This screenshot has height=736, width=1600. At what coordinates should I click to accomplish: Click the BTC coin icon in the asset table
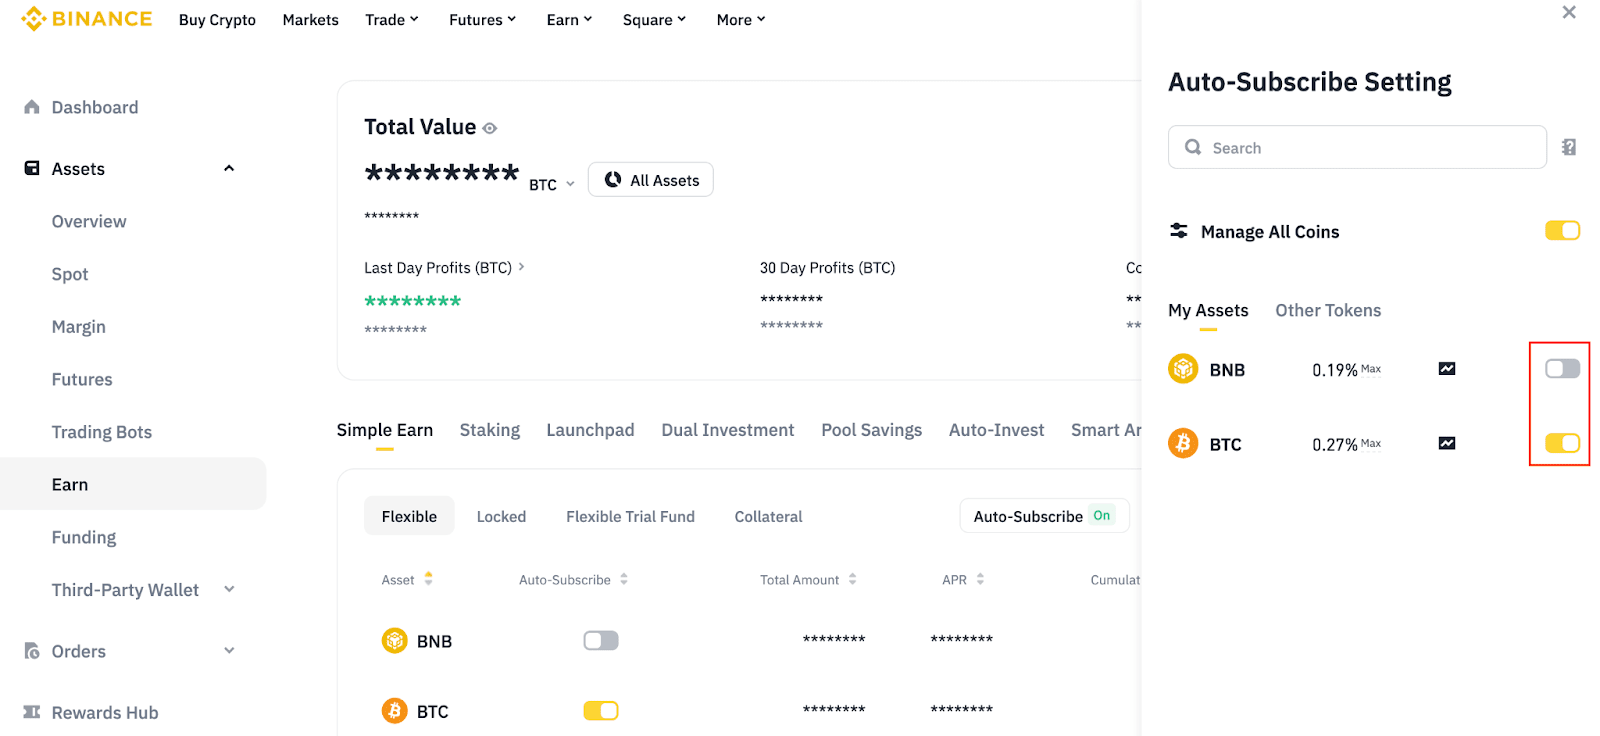pos(395,711)
